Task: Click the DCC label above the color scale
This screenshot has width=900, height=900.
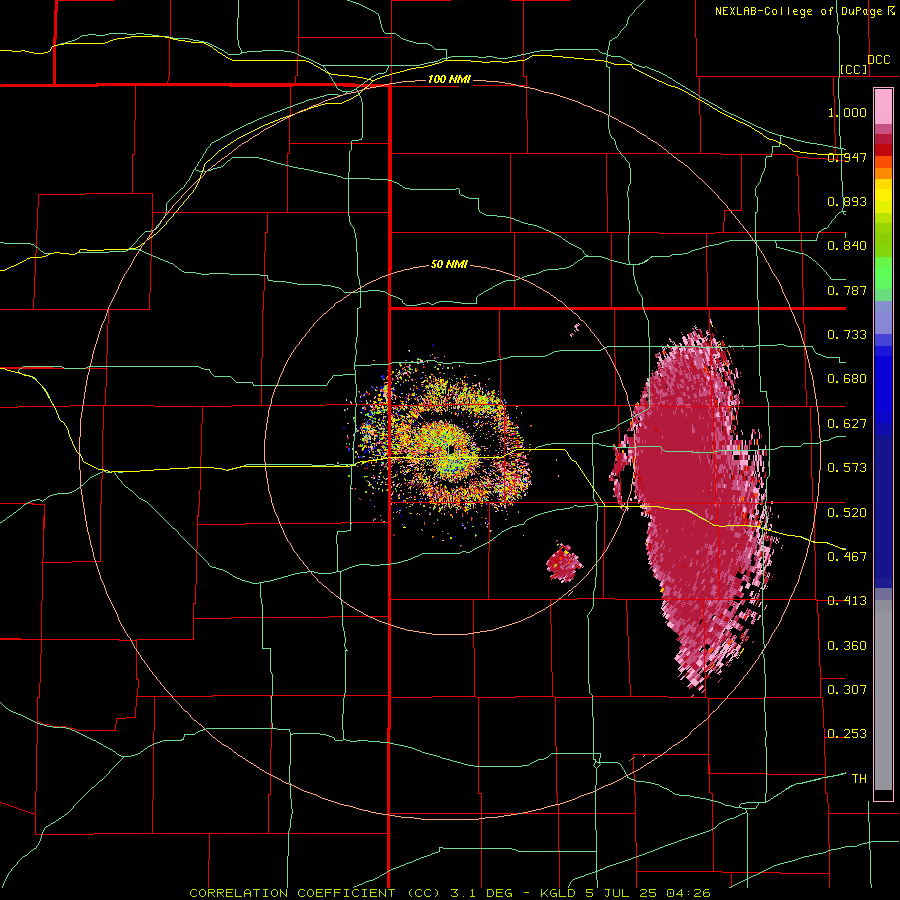Action: [879, 60]
